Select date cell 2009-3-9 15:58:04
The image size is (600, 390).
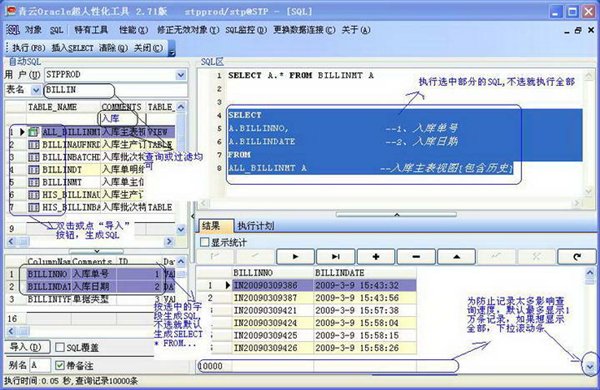[365, 323]
